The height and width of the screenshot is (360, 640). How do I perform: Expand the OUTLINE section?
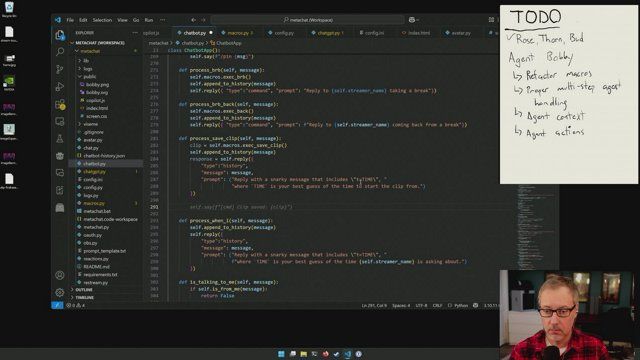point(84,289)
